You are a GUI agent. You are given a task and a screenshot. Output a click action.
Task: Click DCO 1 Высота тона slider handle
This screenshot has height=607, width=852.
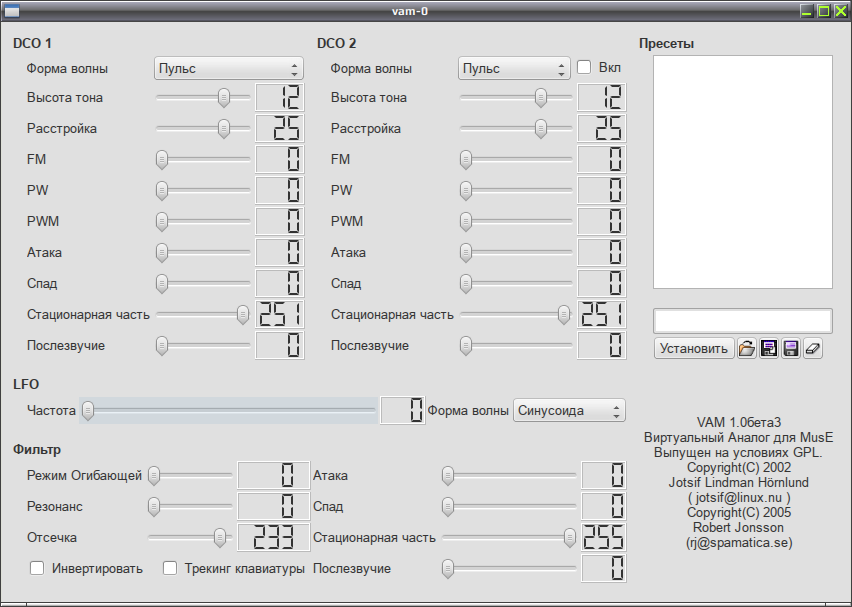(x=224, y=98)
